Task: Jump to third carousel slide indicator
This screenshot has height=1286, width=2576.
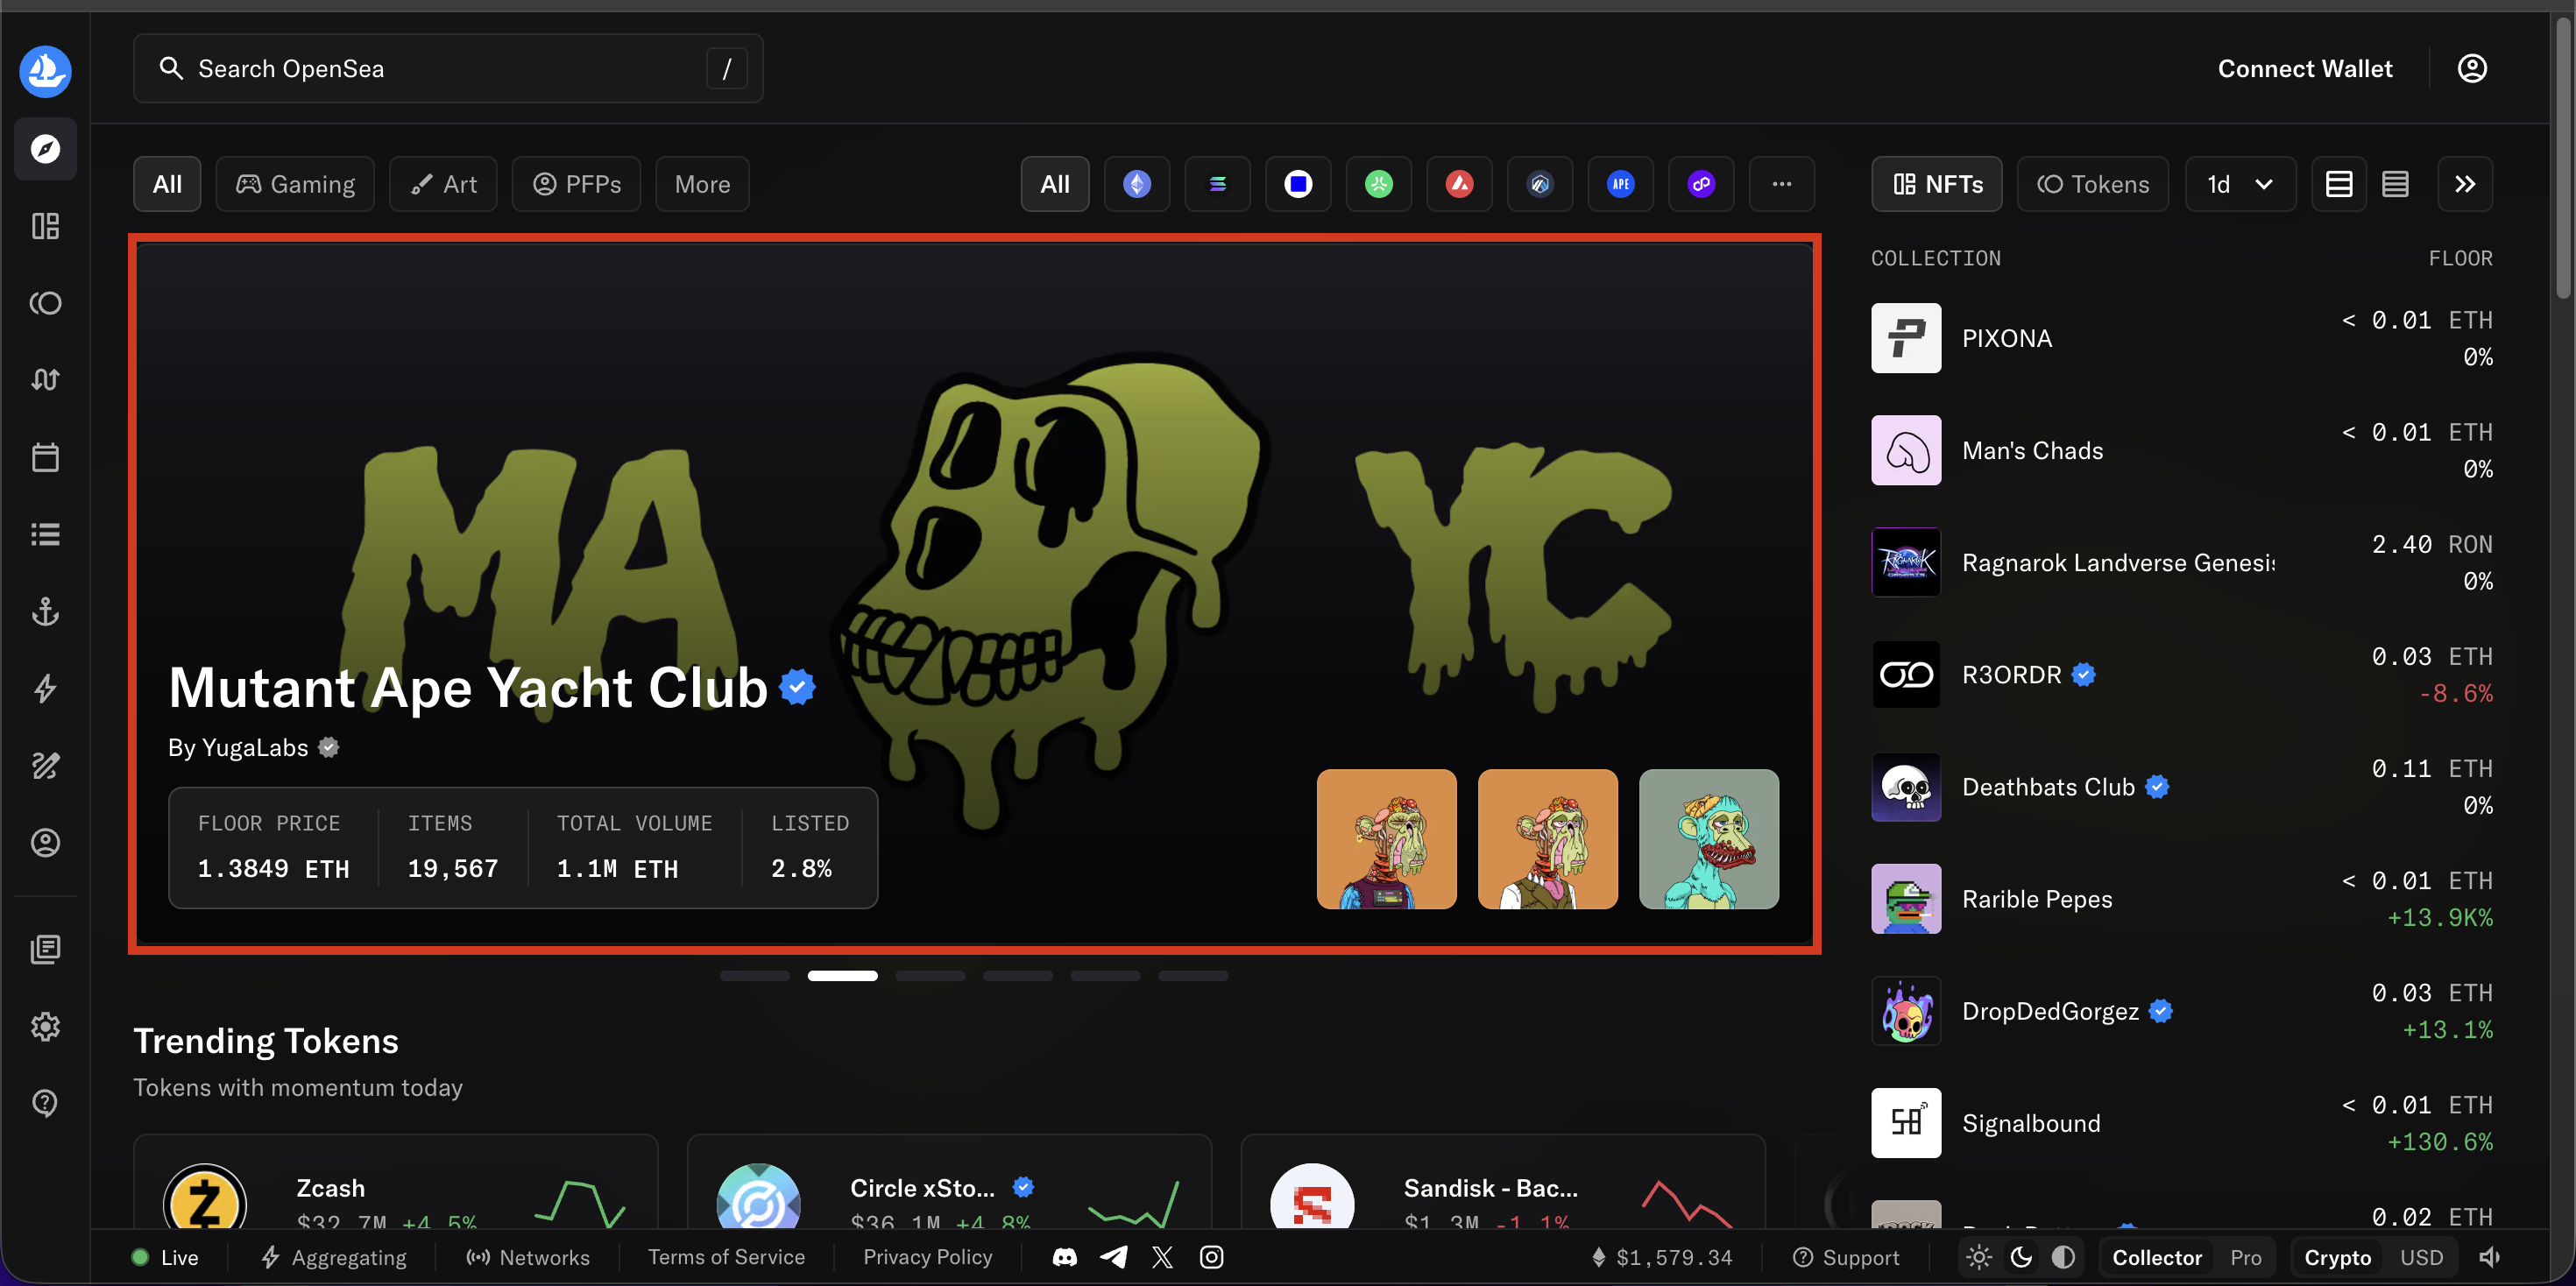Action: coord(930,975)
